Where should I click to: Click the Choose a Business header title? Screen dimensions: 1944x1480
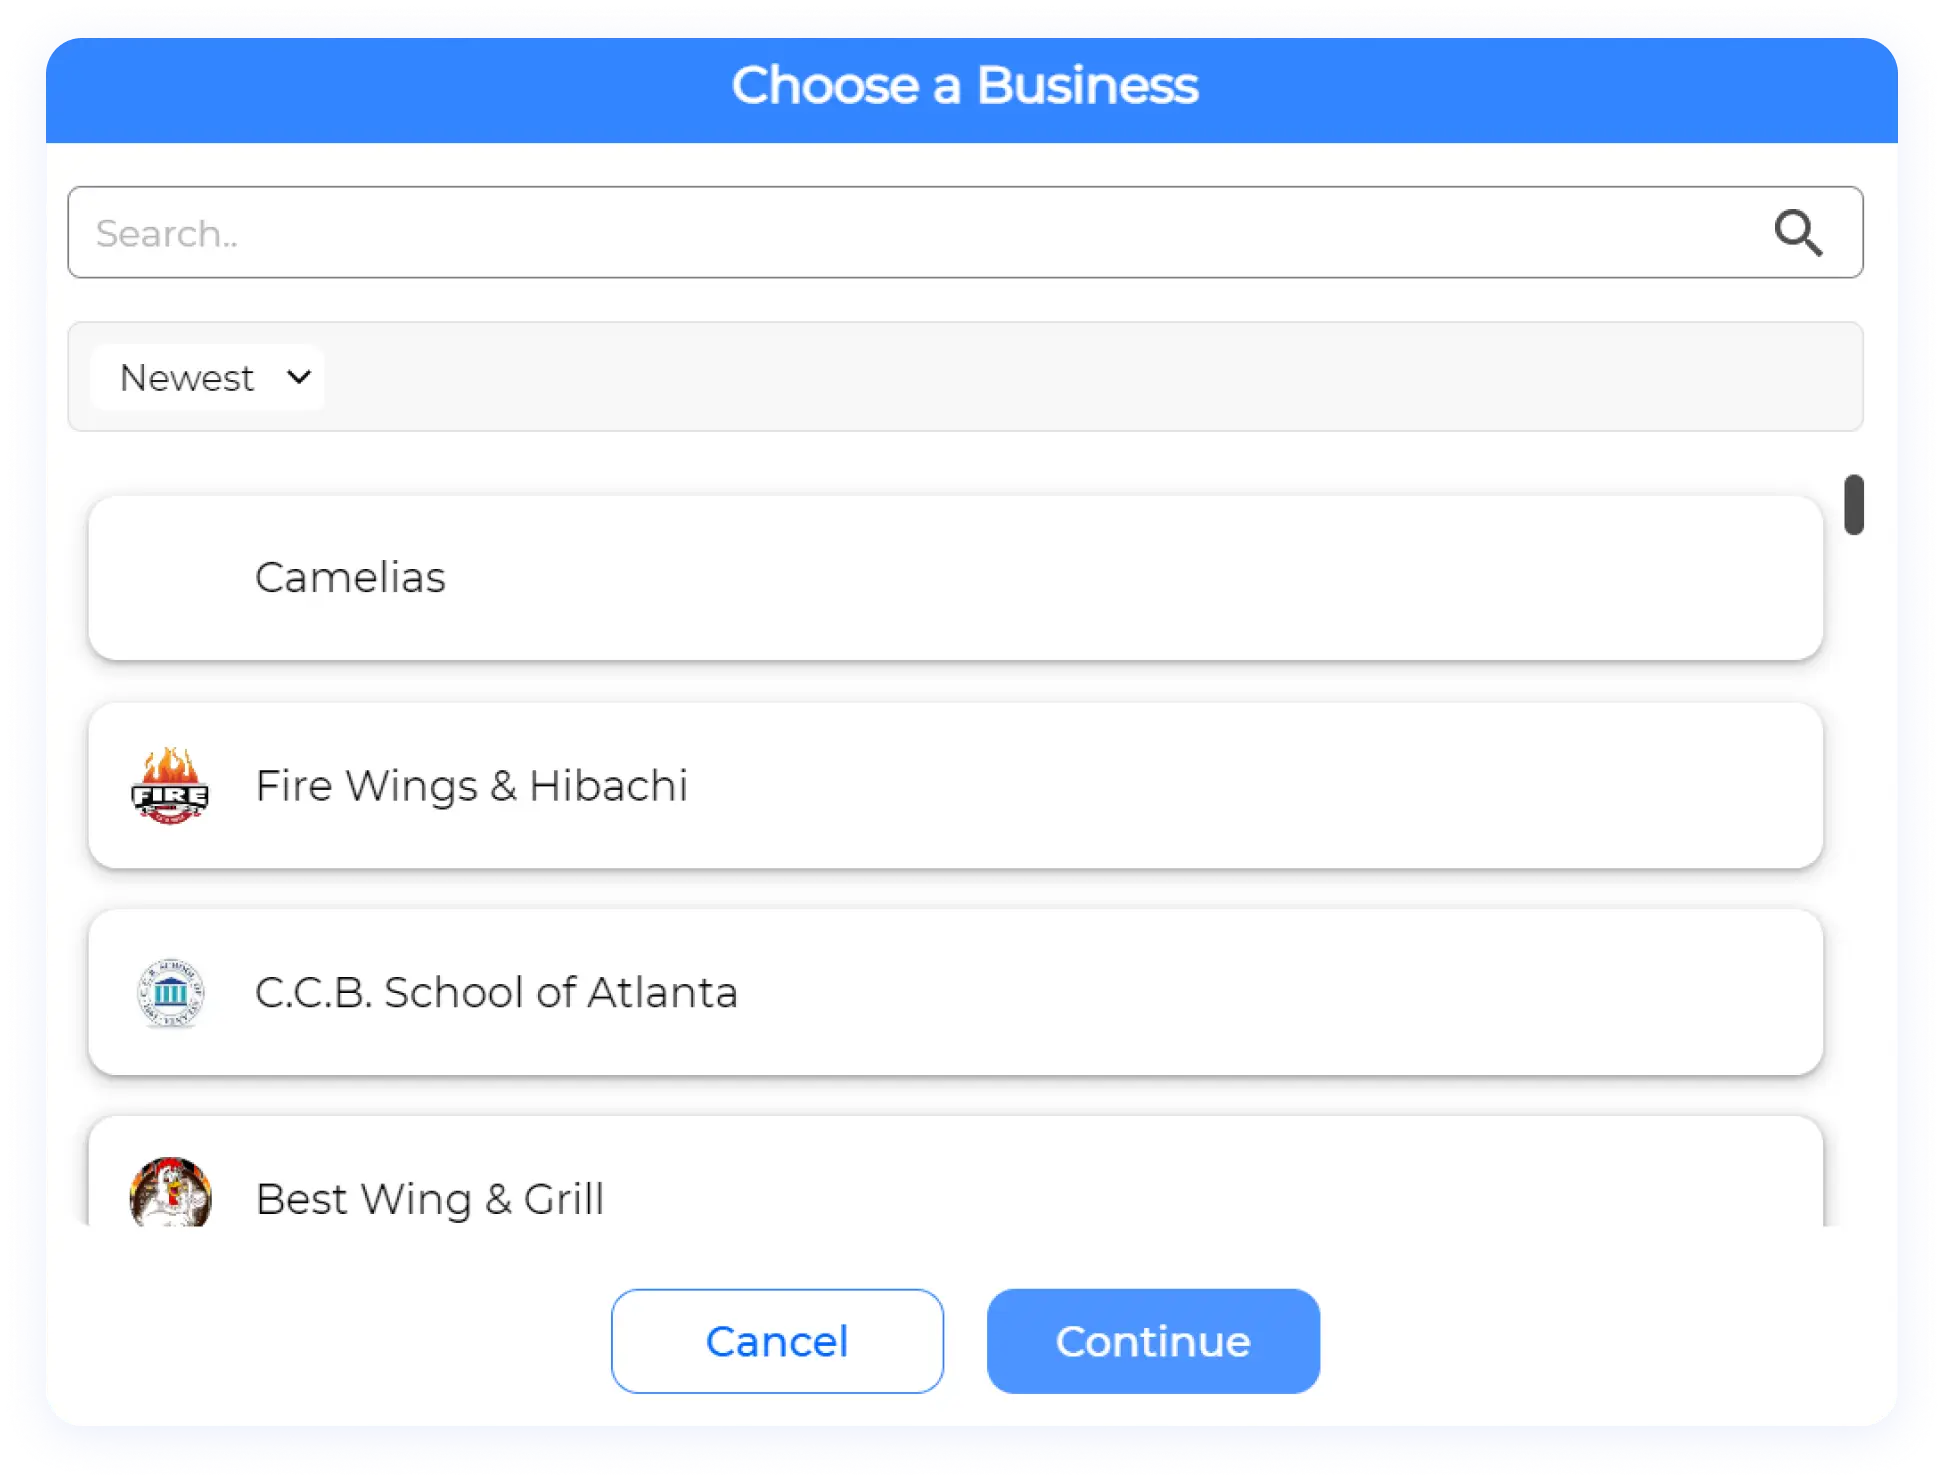tap(965, 86)
